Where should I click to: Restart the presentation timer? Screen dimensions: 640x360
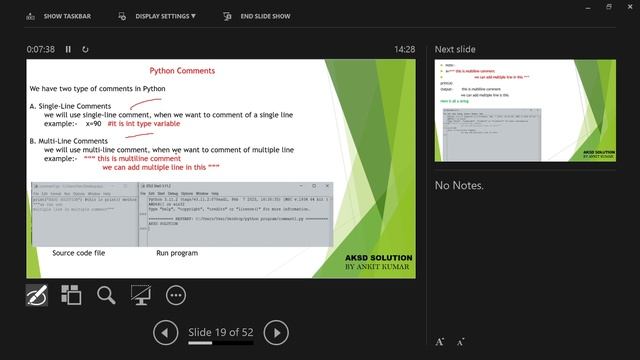point(85,49)
